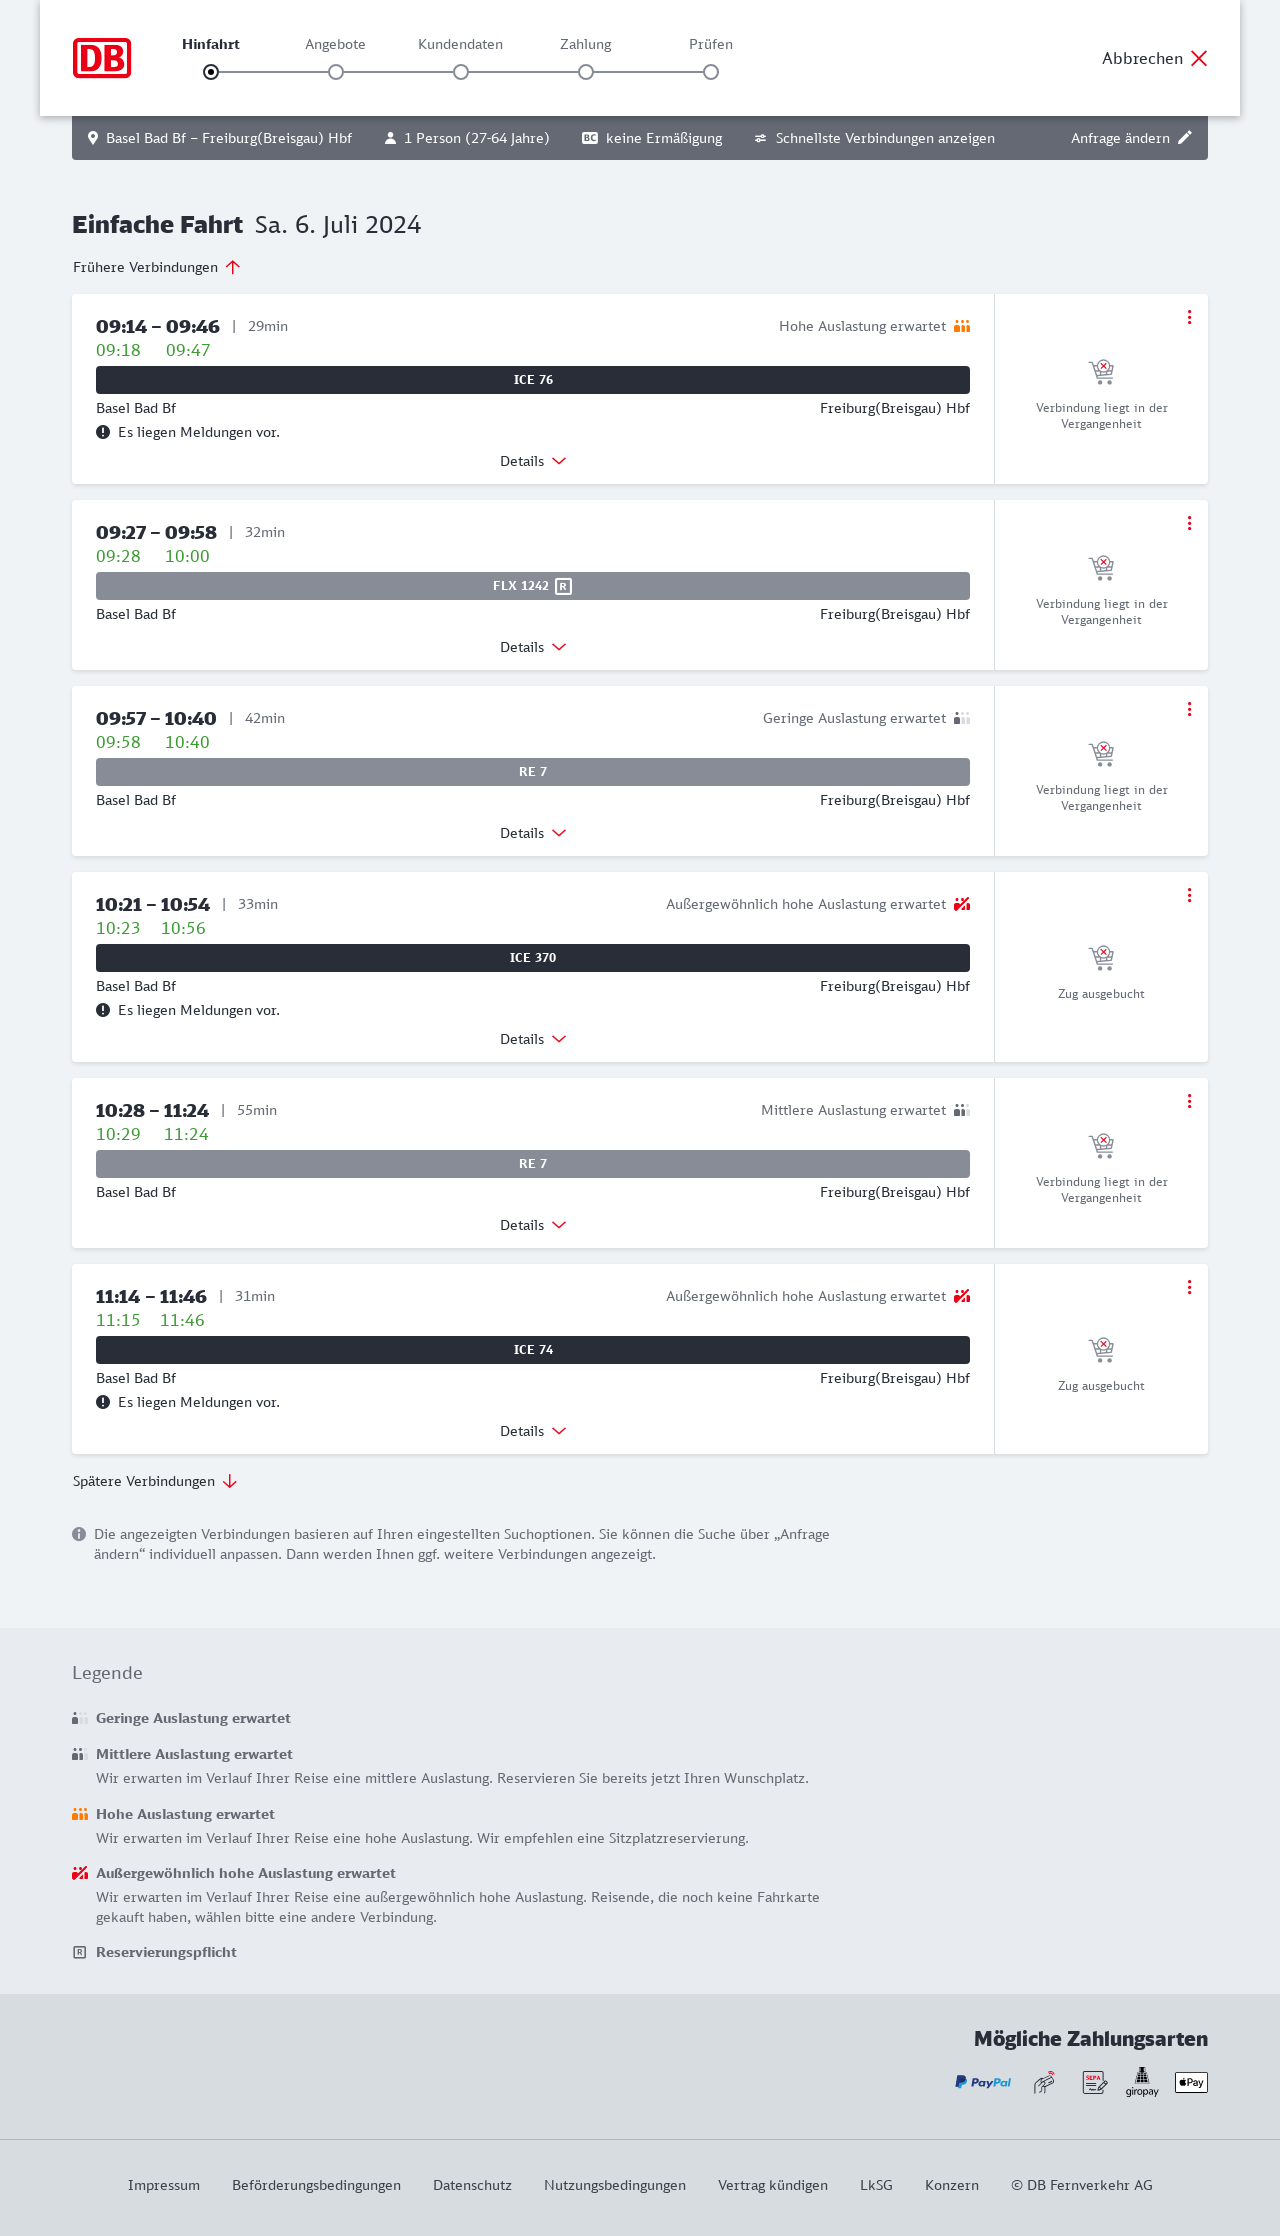The image size is (1280, 2236).
Task: Click Abbrechen to cancel booking
Action: coord(1155,58)
